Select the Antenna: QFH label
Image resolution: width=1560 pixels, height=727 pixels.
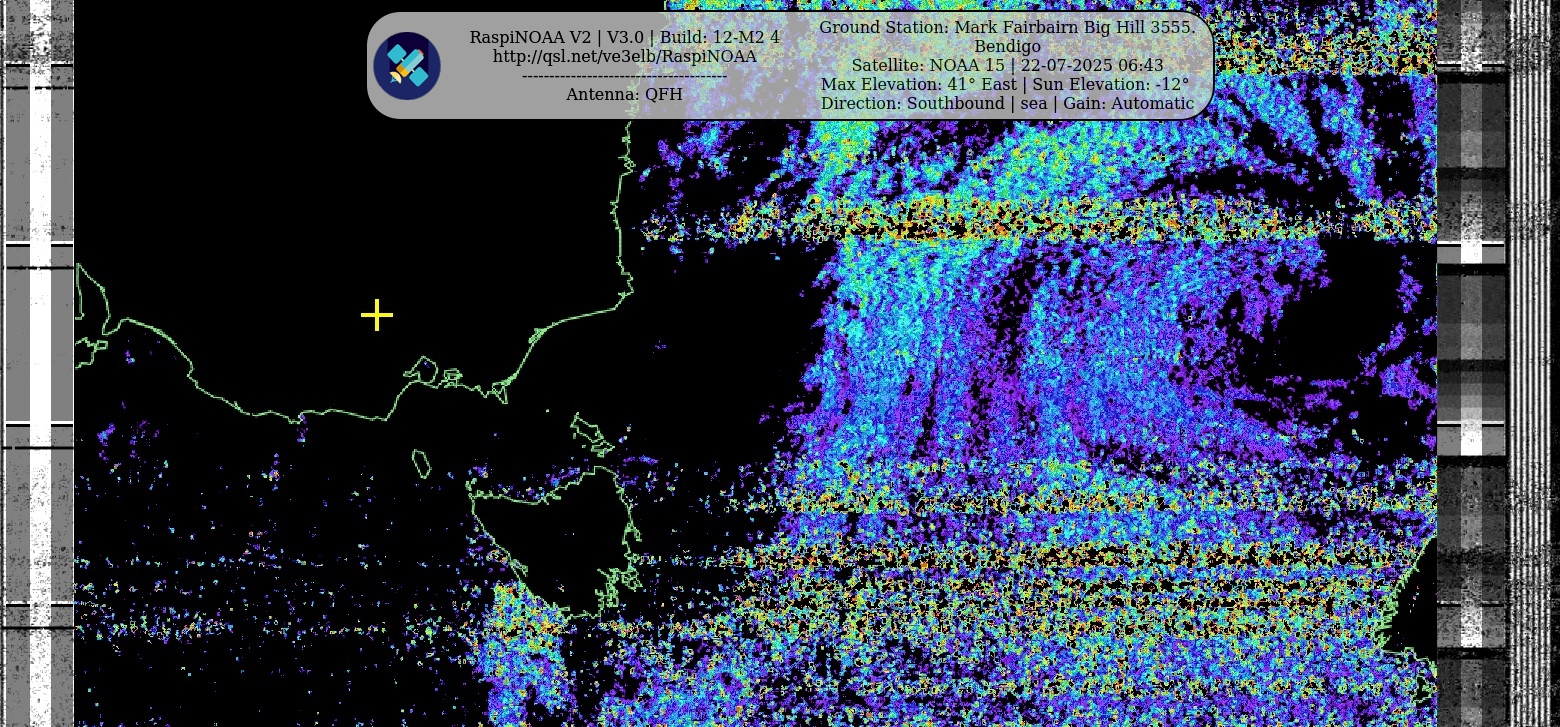[624, 95]
